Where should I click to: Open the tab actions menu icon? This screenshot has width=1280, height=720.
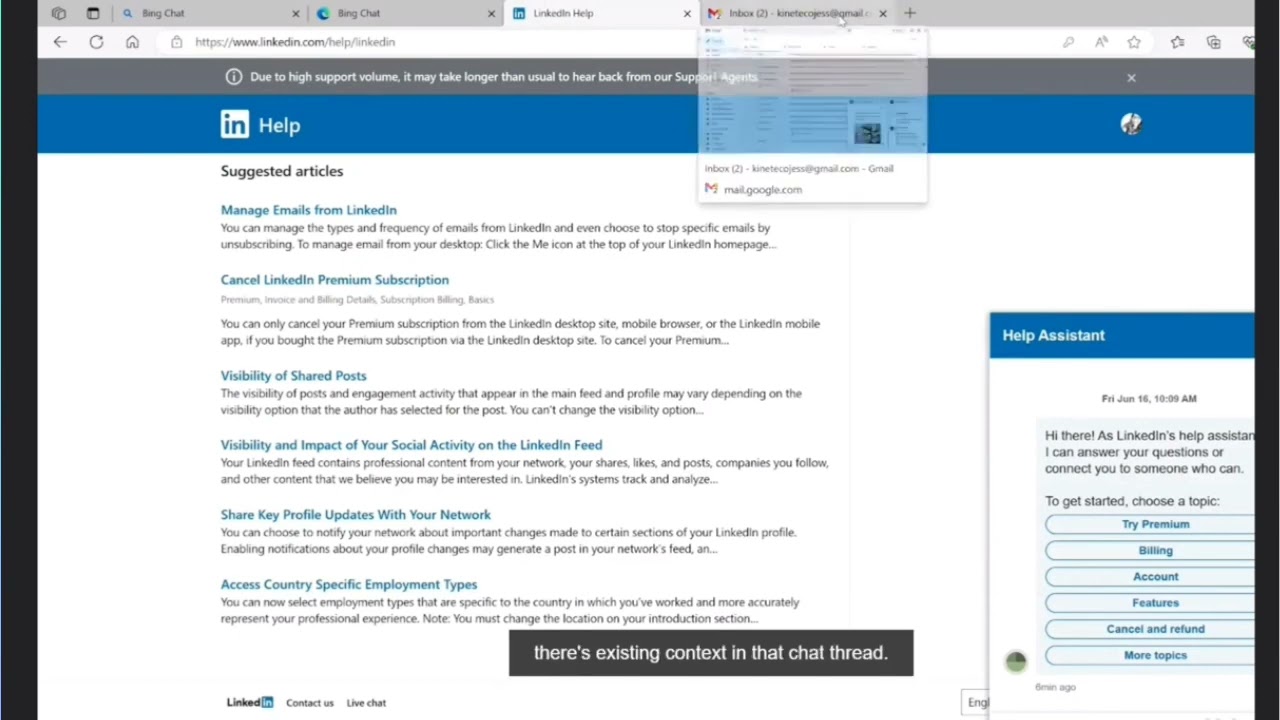[93, 13]
